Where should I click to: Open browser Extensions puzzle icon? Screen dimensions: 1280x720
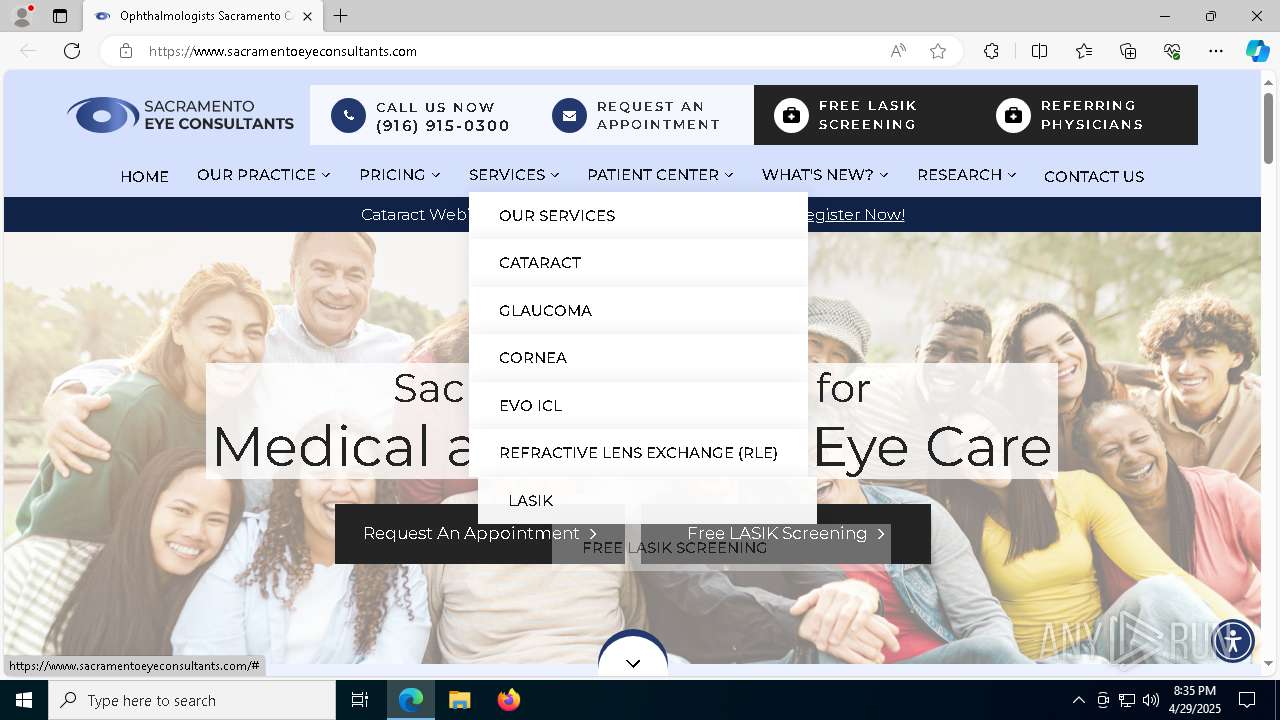tap(991, 51)
